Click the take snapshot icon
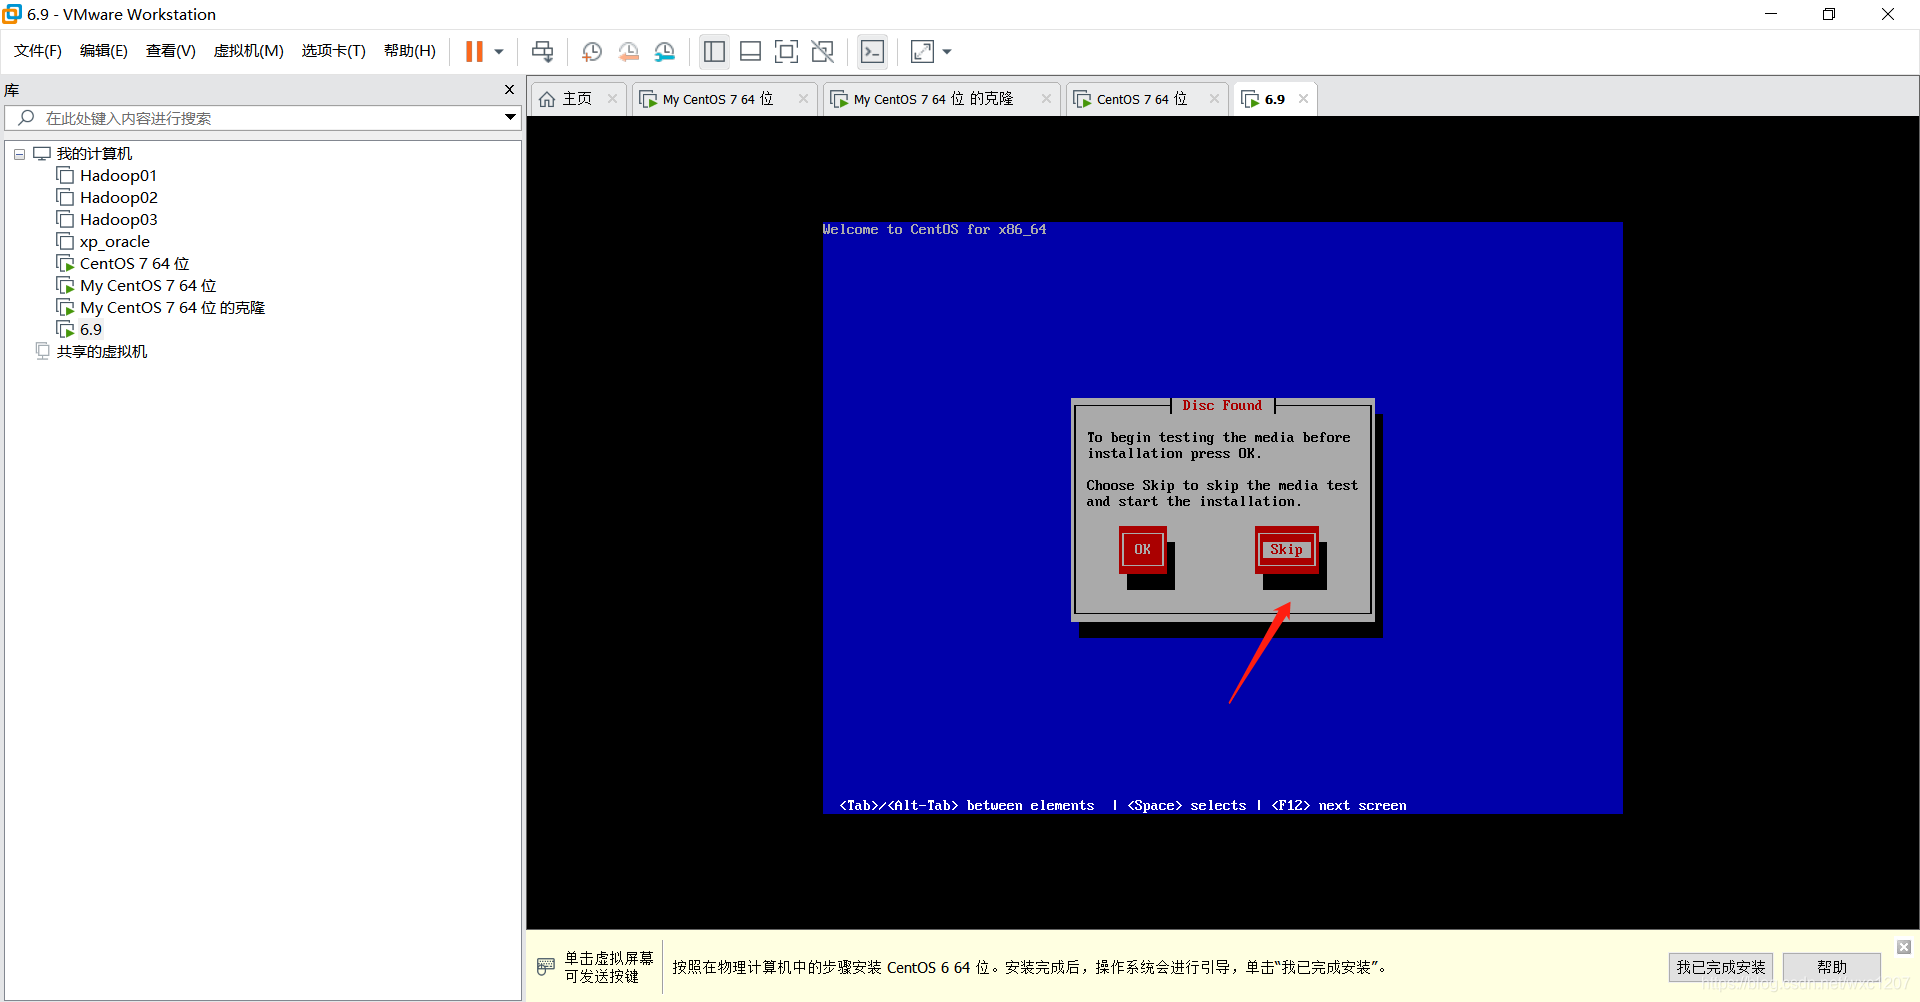Image resolution: width=1920 pixels, height=1002 pixels. click(591, 51)
